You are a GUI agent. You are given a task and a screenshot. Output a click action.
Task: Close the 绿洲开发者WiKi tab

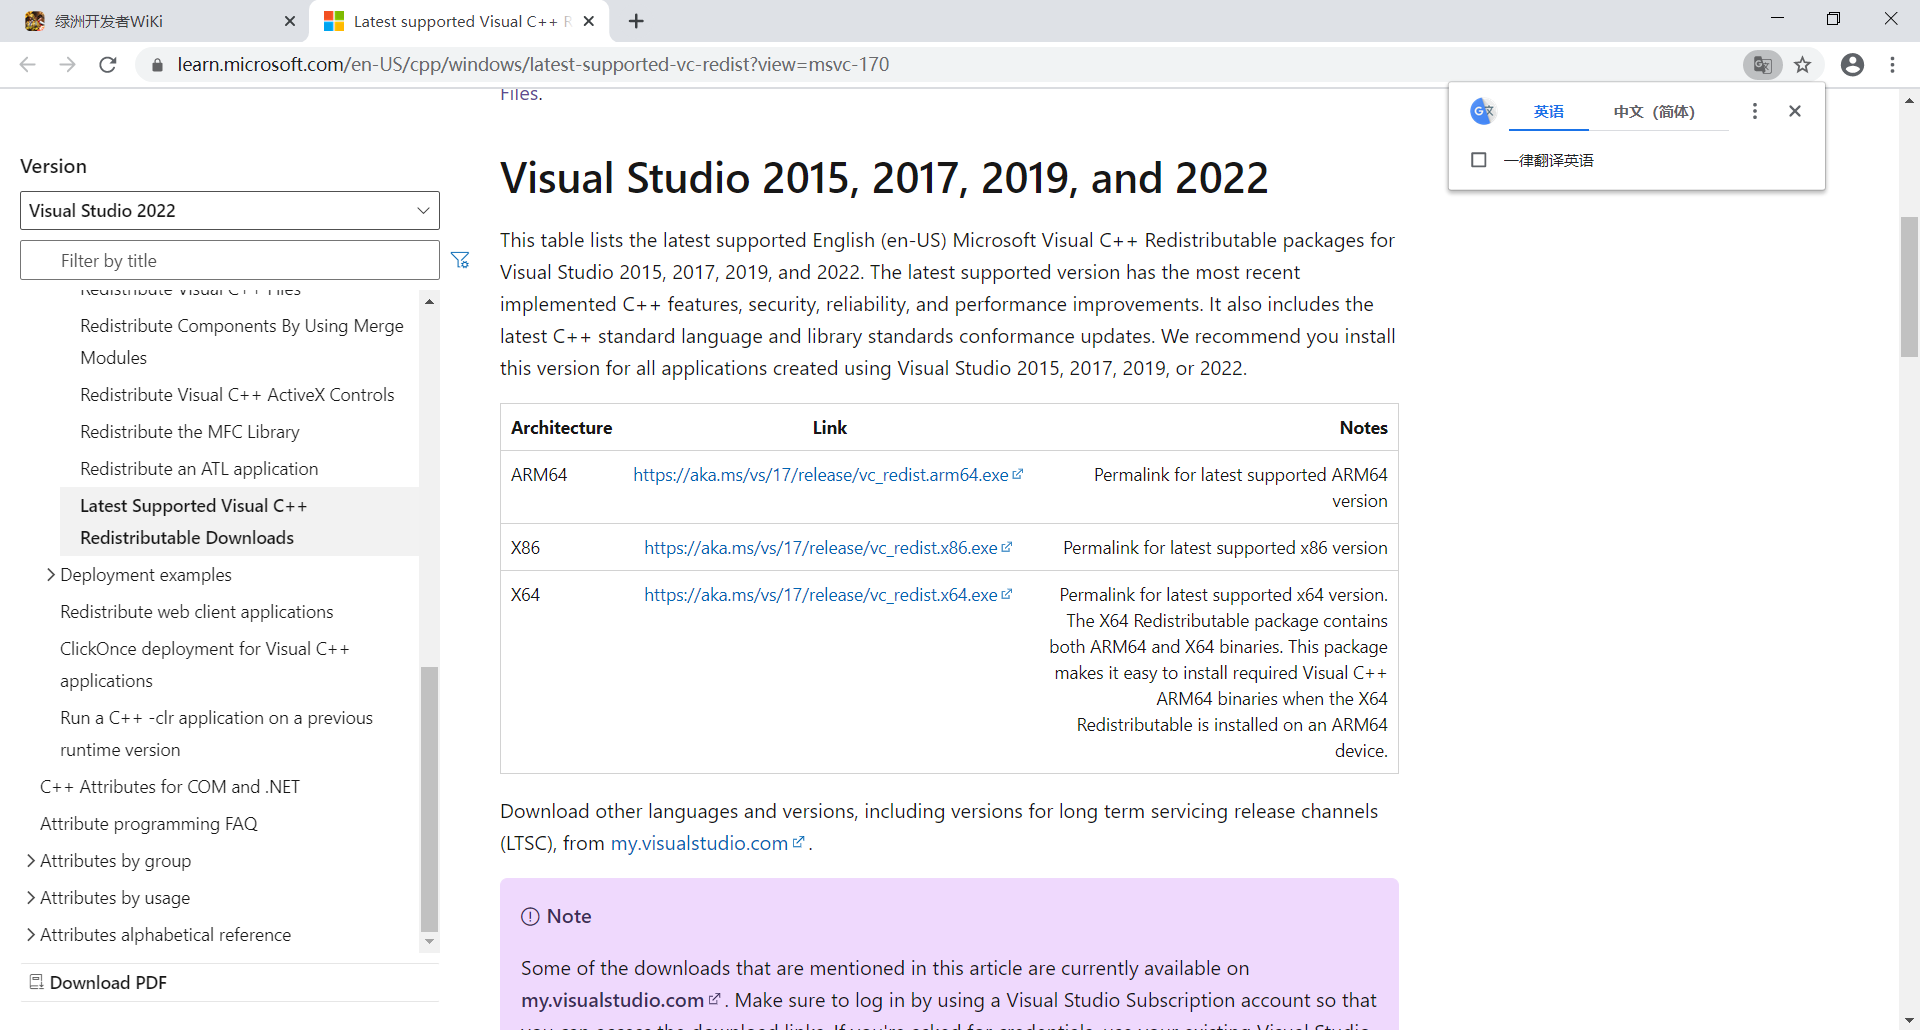click(x=290, y=21)
